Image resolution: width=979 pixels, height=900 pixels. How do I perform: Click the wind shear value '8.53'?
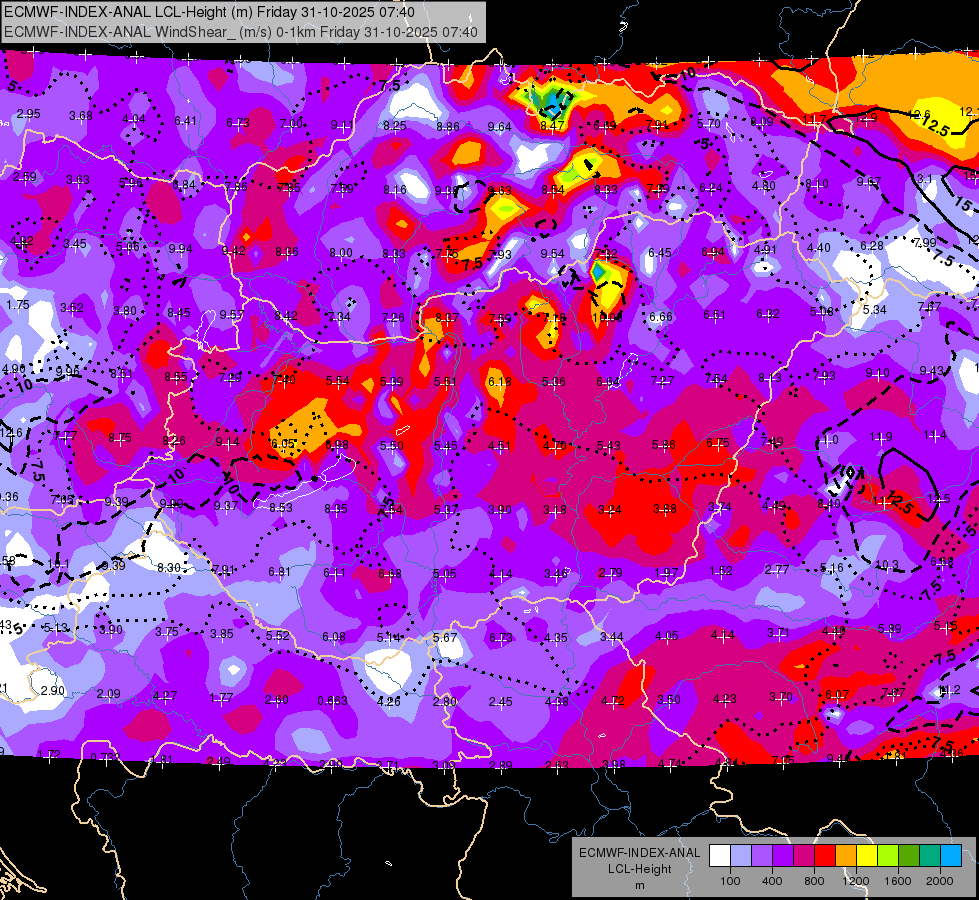click(280, 508)
